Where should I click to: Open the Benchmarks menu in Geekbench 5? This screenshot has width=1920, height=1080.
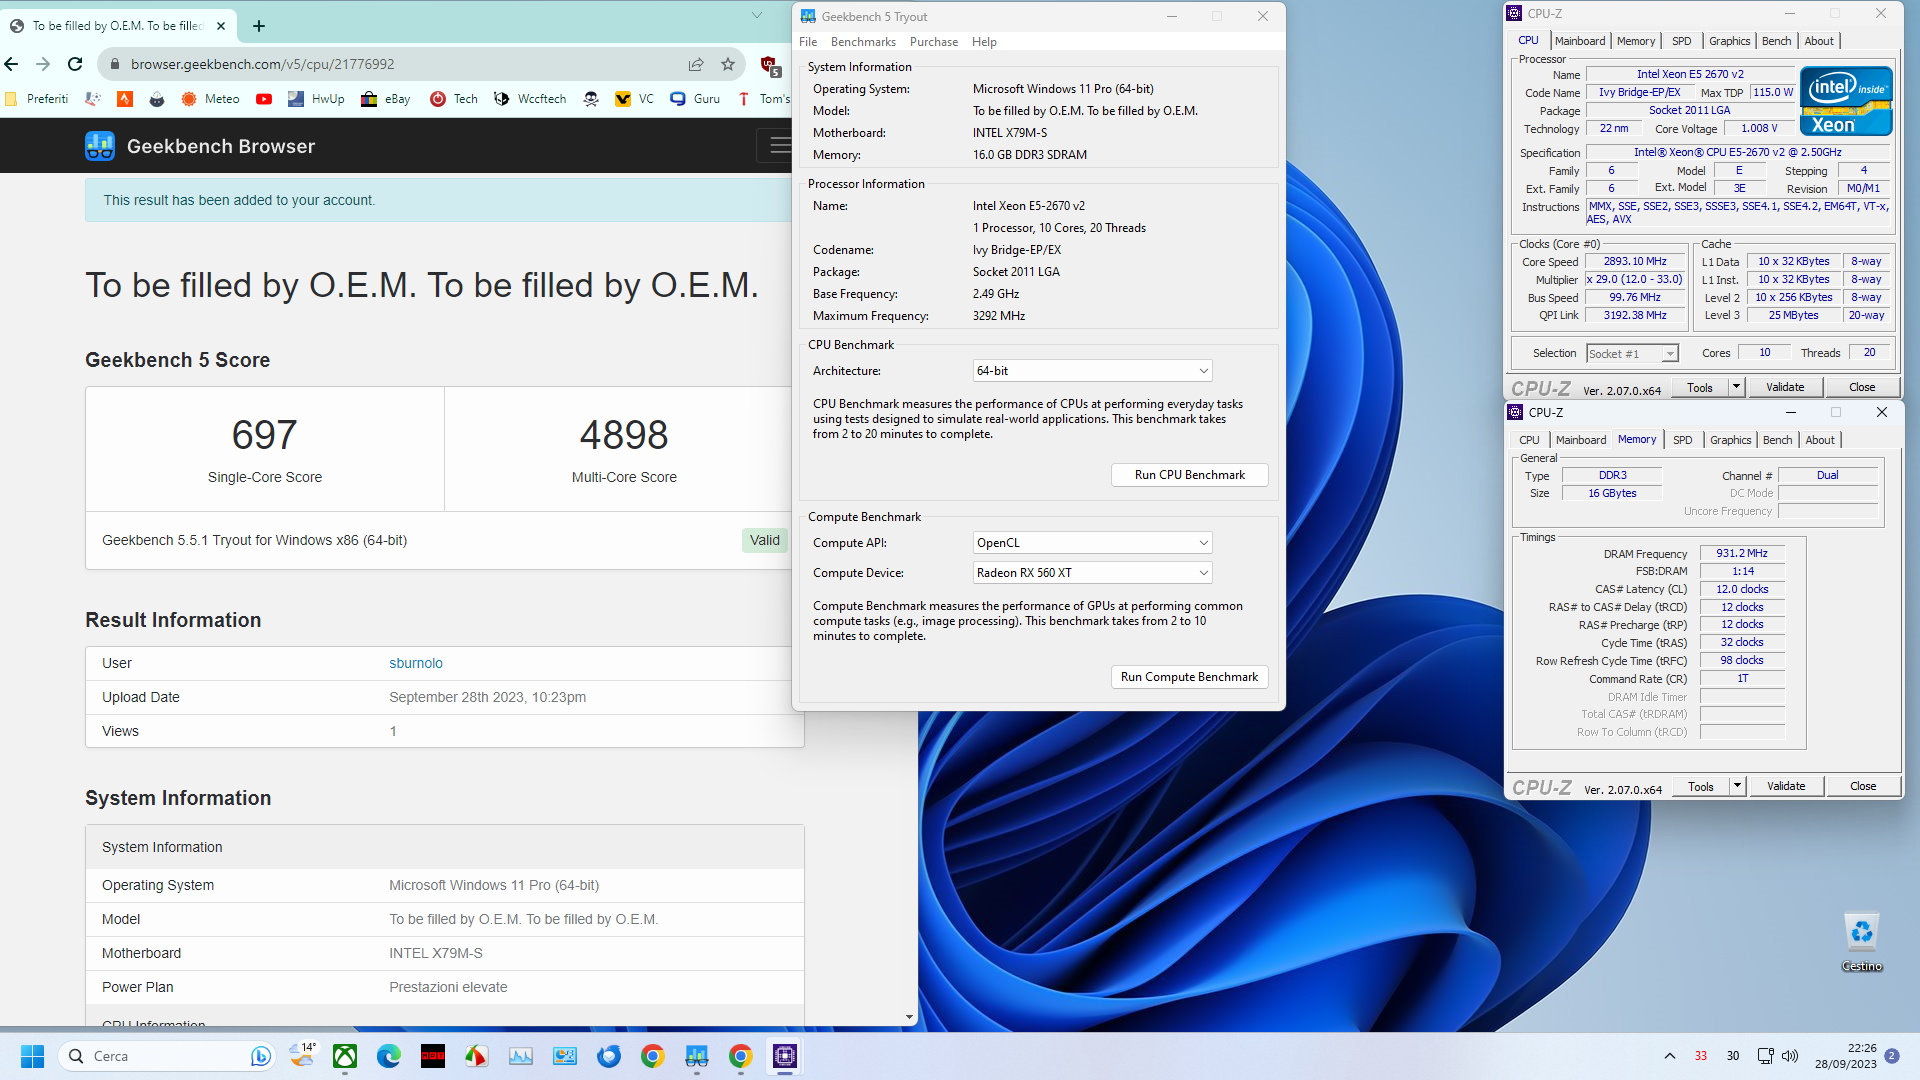(863, 42)
